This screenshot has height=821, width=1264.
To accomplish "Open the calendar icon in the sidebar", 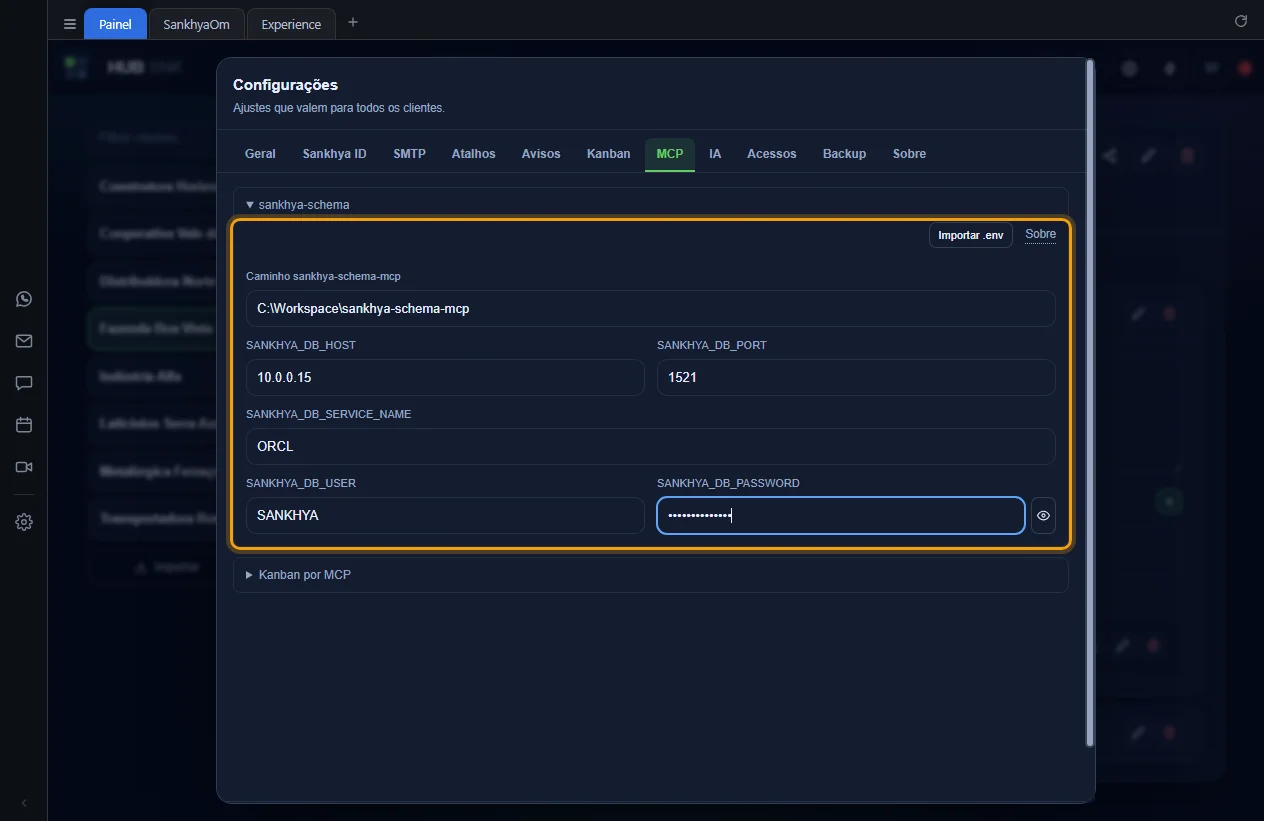I will point(24,425).
